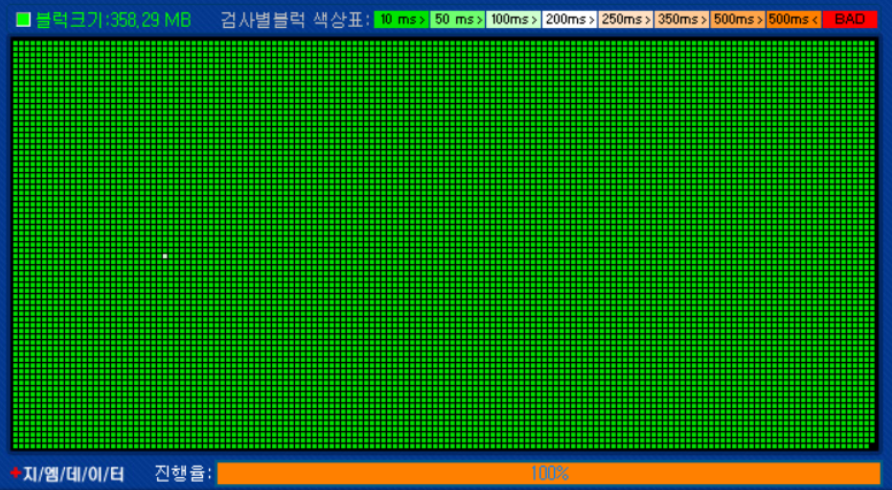892x490 pixels.
Task: Click the orange 100% progress bar
Action: pos(548,473)
